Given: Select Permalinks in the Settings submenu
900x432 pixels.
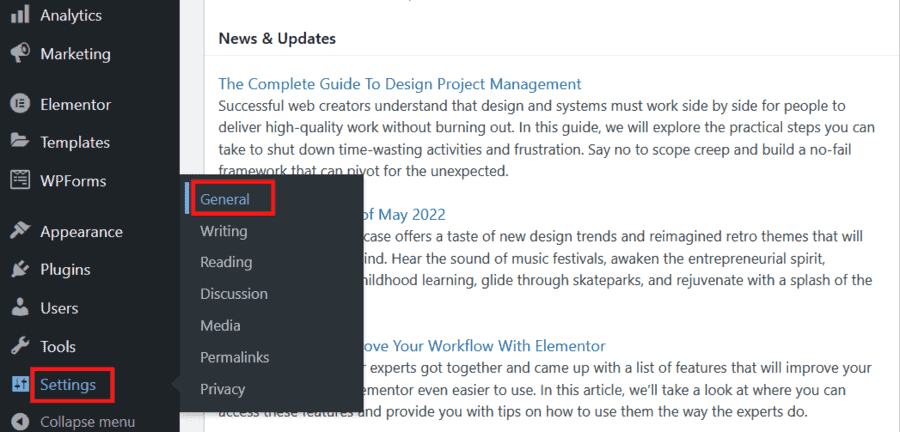Looking at the screenshot, I should coord(234,357).
